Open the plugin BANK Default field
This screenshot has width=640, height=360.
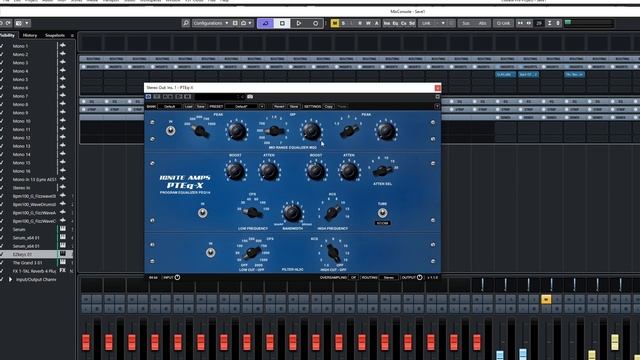[169, 107]
